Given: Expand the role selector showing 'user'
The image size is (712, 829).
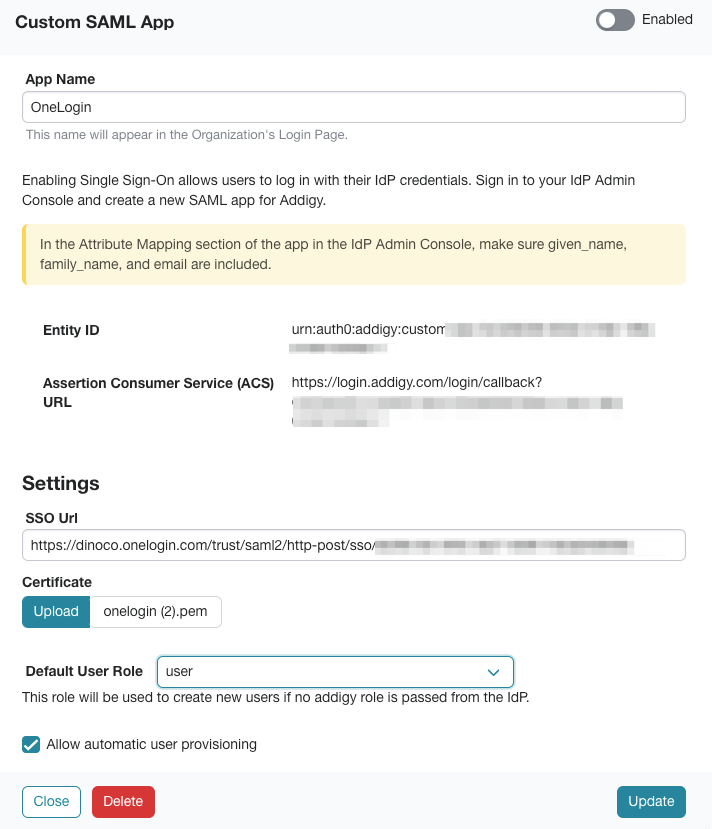Looking at the screenshot, I should (333, 671).
